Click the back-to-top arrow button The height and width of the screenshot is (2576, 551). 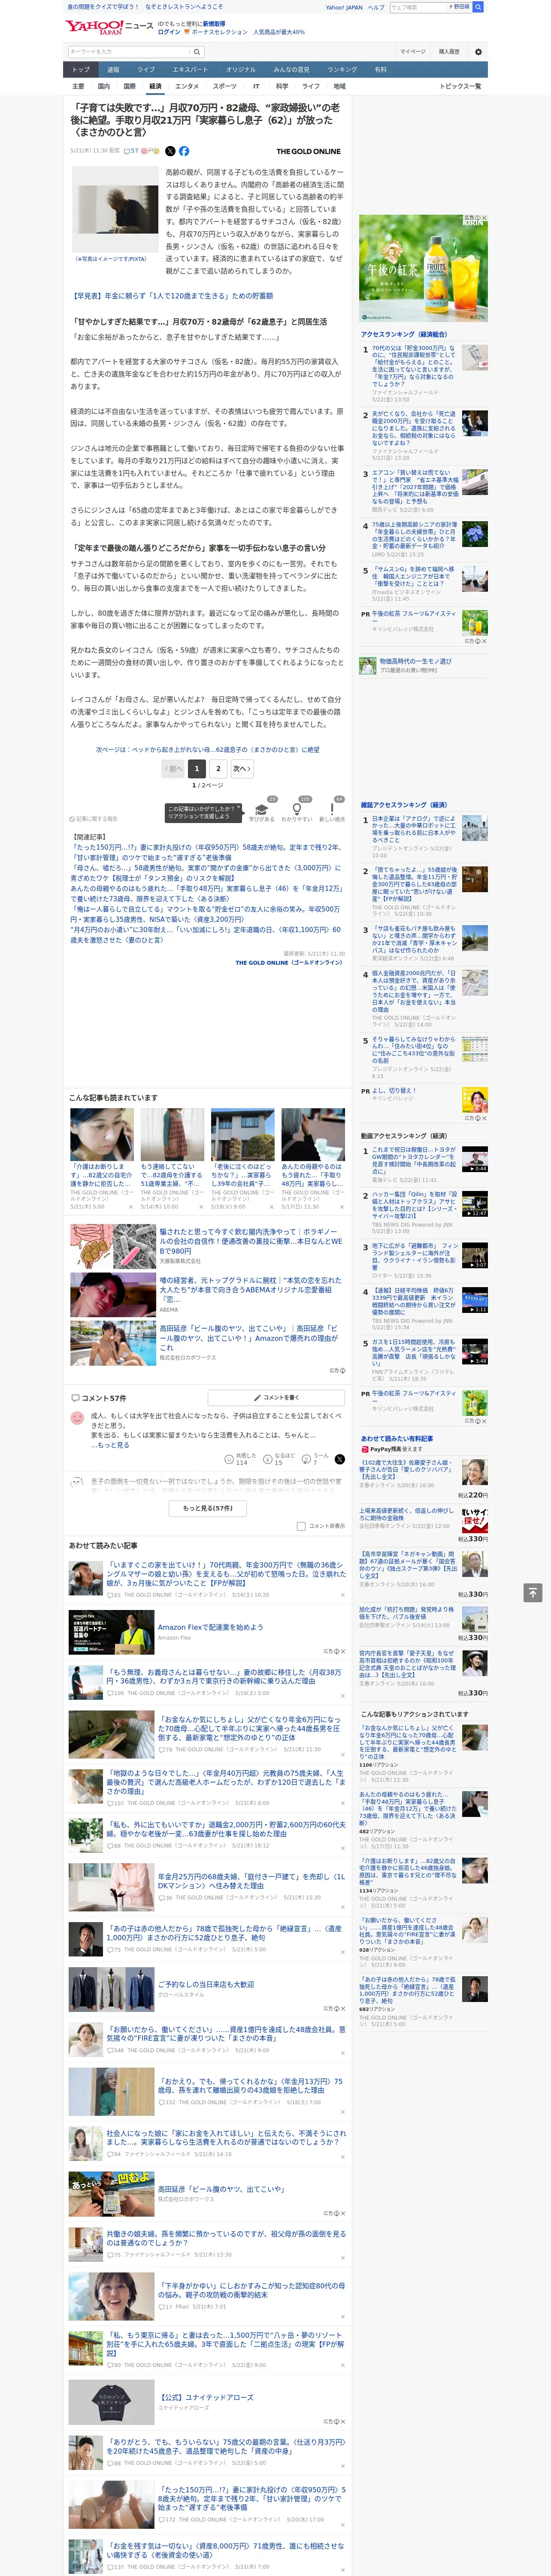[533, 1592]
